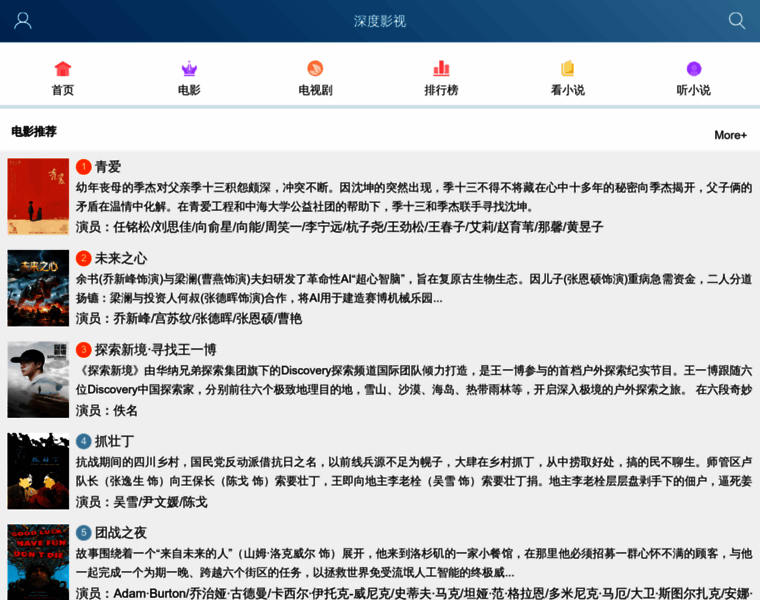The width and height of the screenshot is (760, 600).
Task: Switch to 电影 tab
Action: click(x=189, y=90)
